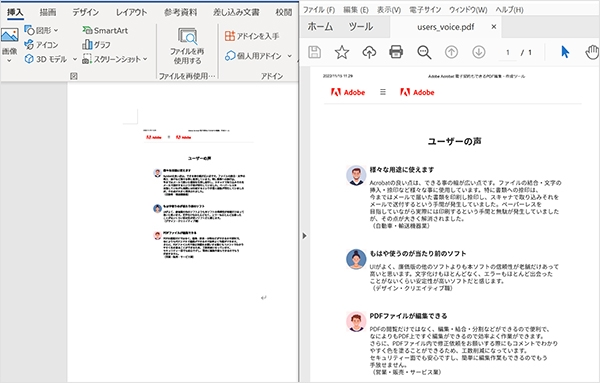Click the second Adobe logo in PDF page
600x383 pixels.
417,92
